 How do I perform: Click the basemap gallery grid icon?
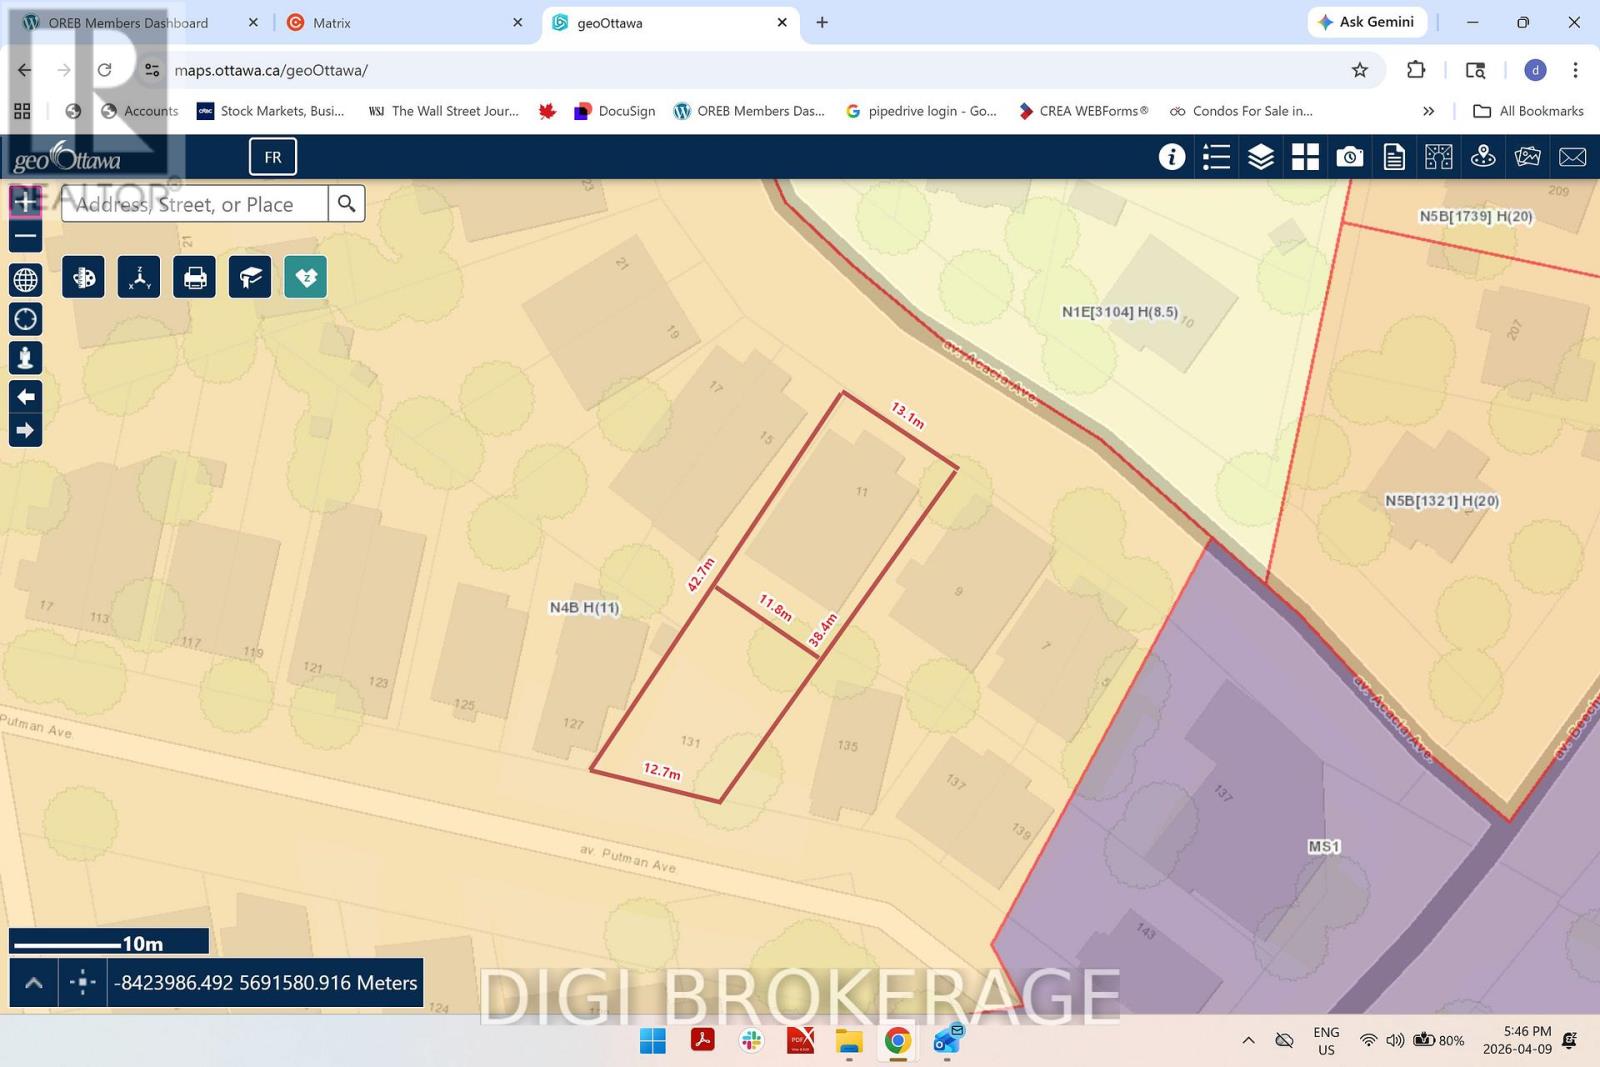coord(1305,157)
